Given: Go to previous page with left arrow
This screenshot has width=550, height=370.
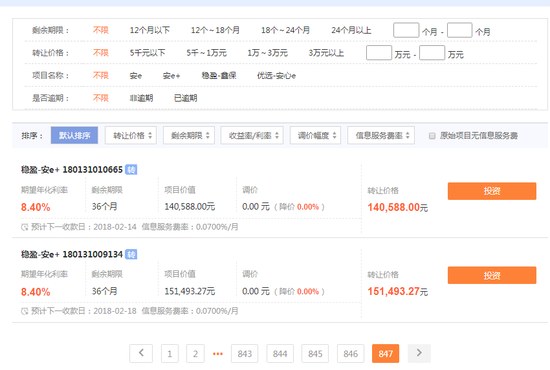Looking at the screenshot, I should coord(141,353).
